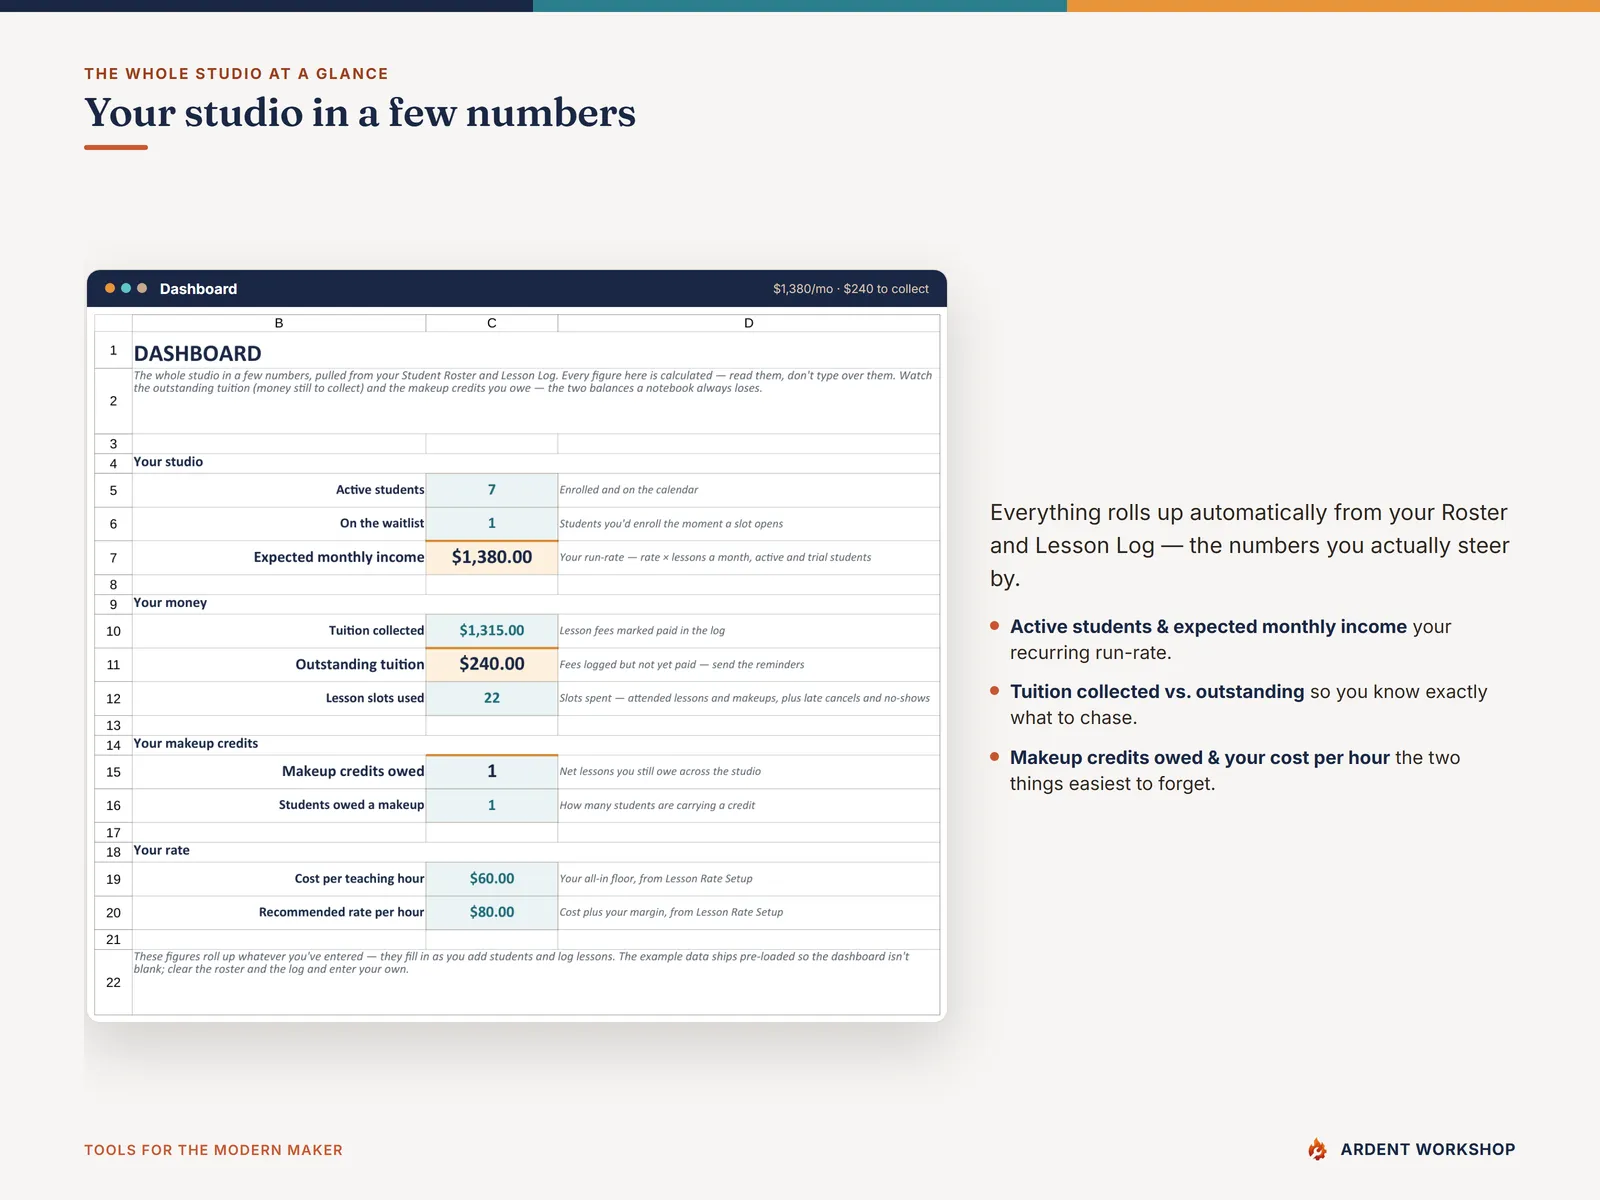Select the $1,380.00 income cell
The height and width of the screenshot is (1200, 1600).
tap(492, 557)
